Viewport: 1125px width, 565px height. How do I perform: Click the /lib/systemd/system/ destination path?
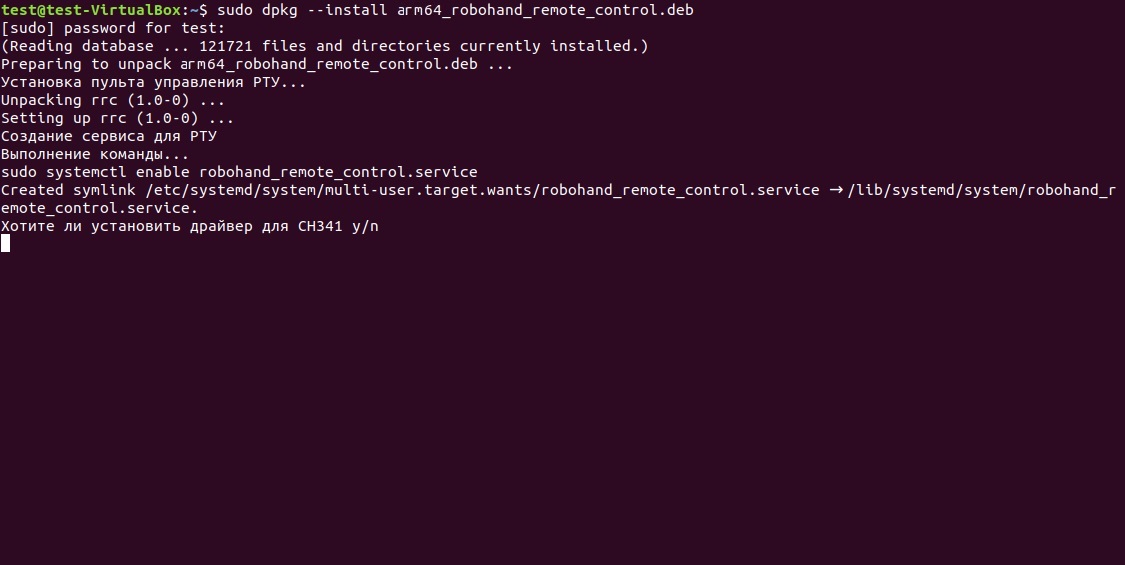click(937, 190)
